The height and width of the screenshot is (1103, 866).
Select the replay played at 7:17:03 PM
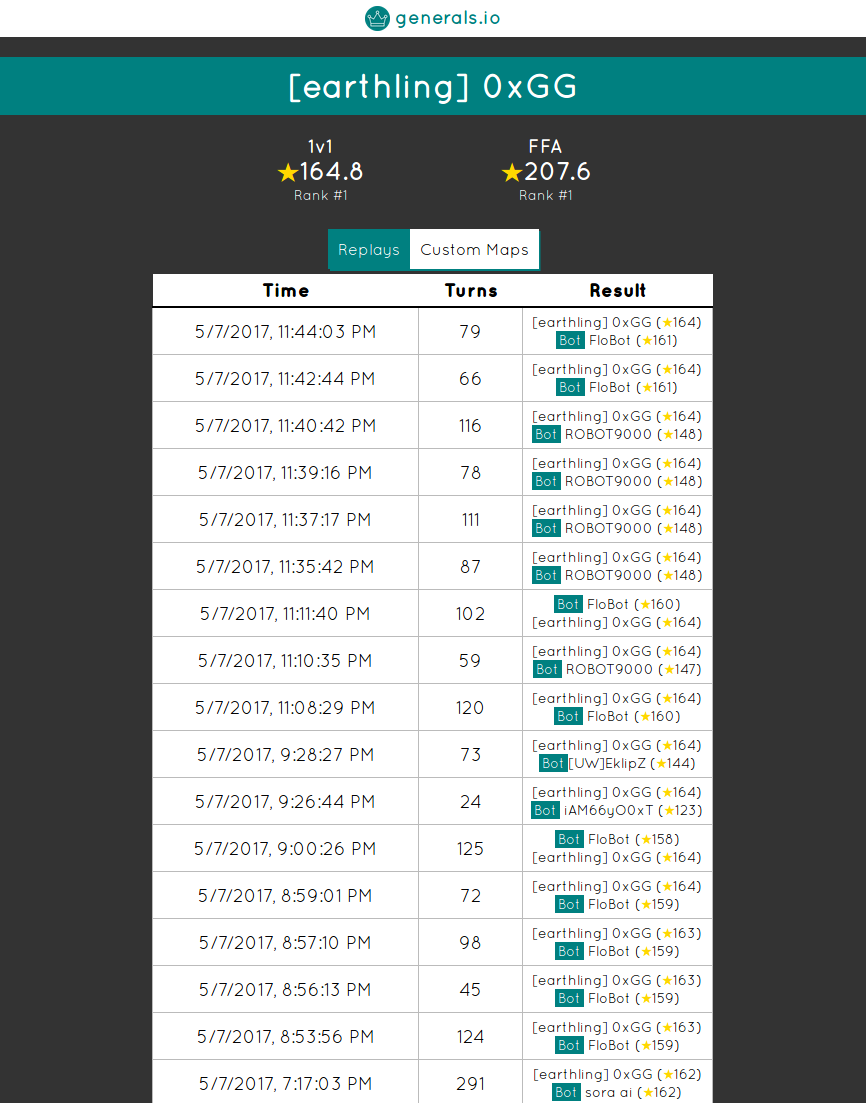[285, 1084]
